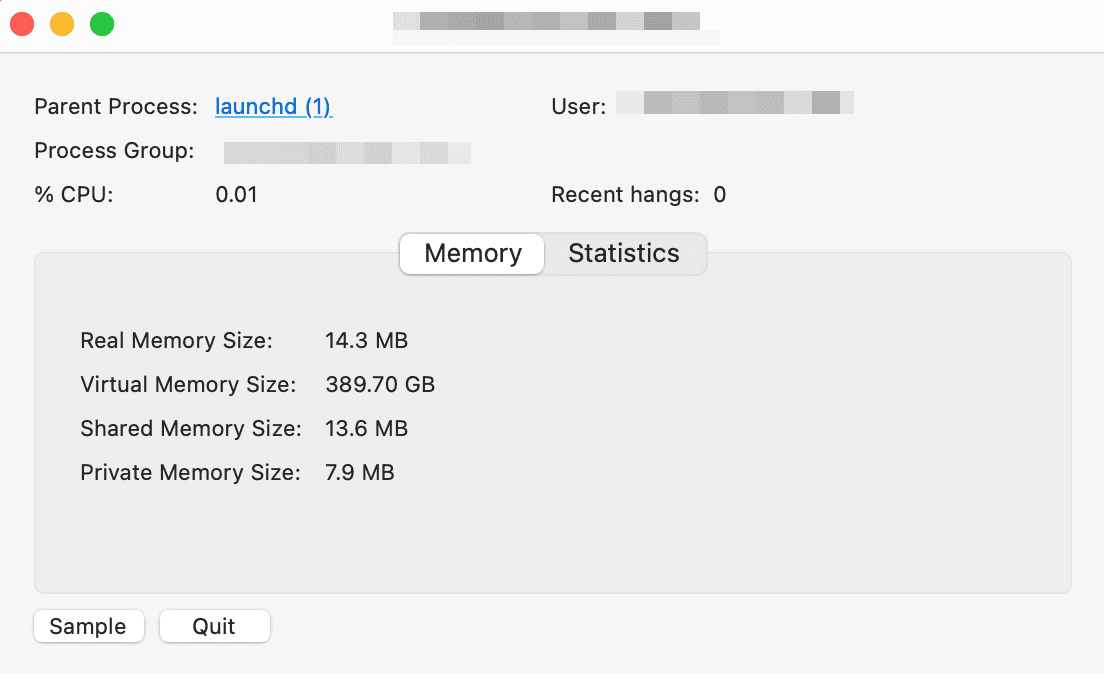Minimize the window with the yellow button
Image resolution: width=1104 pixels, height=674 pixels.
click(62, 24)
